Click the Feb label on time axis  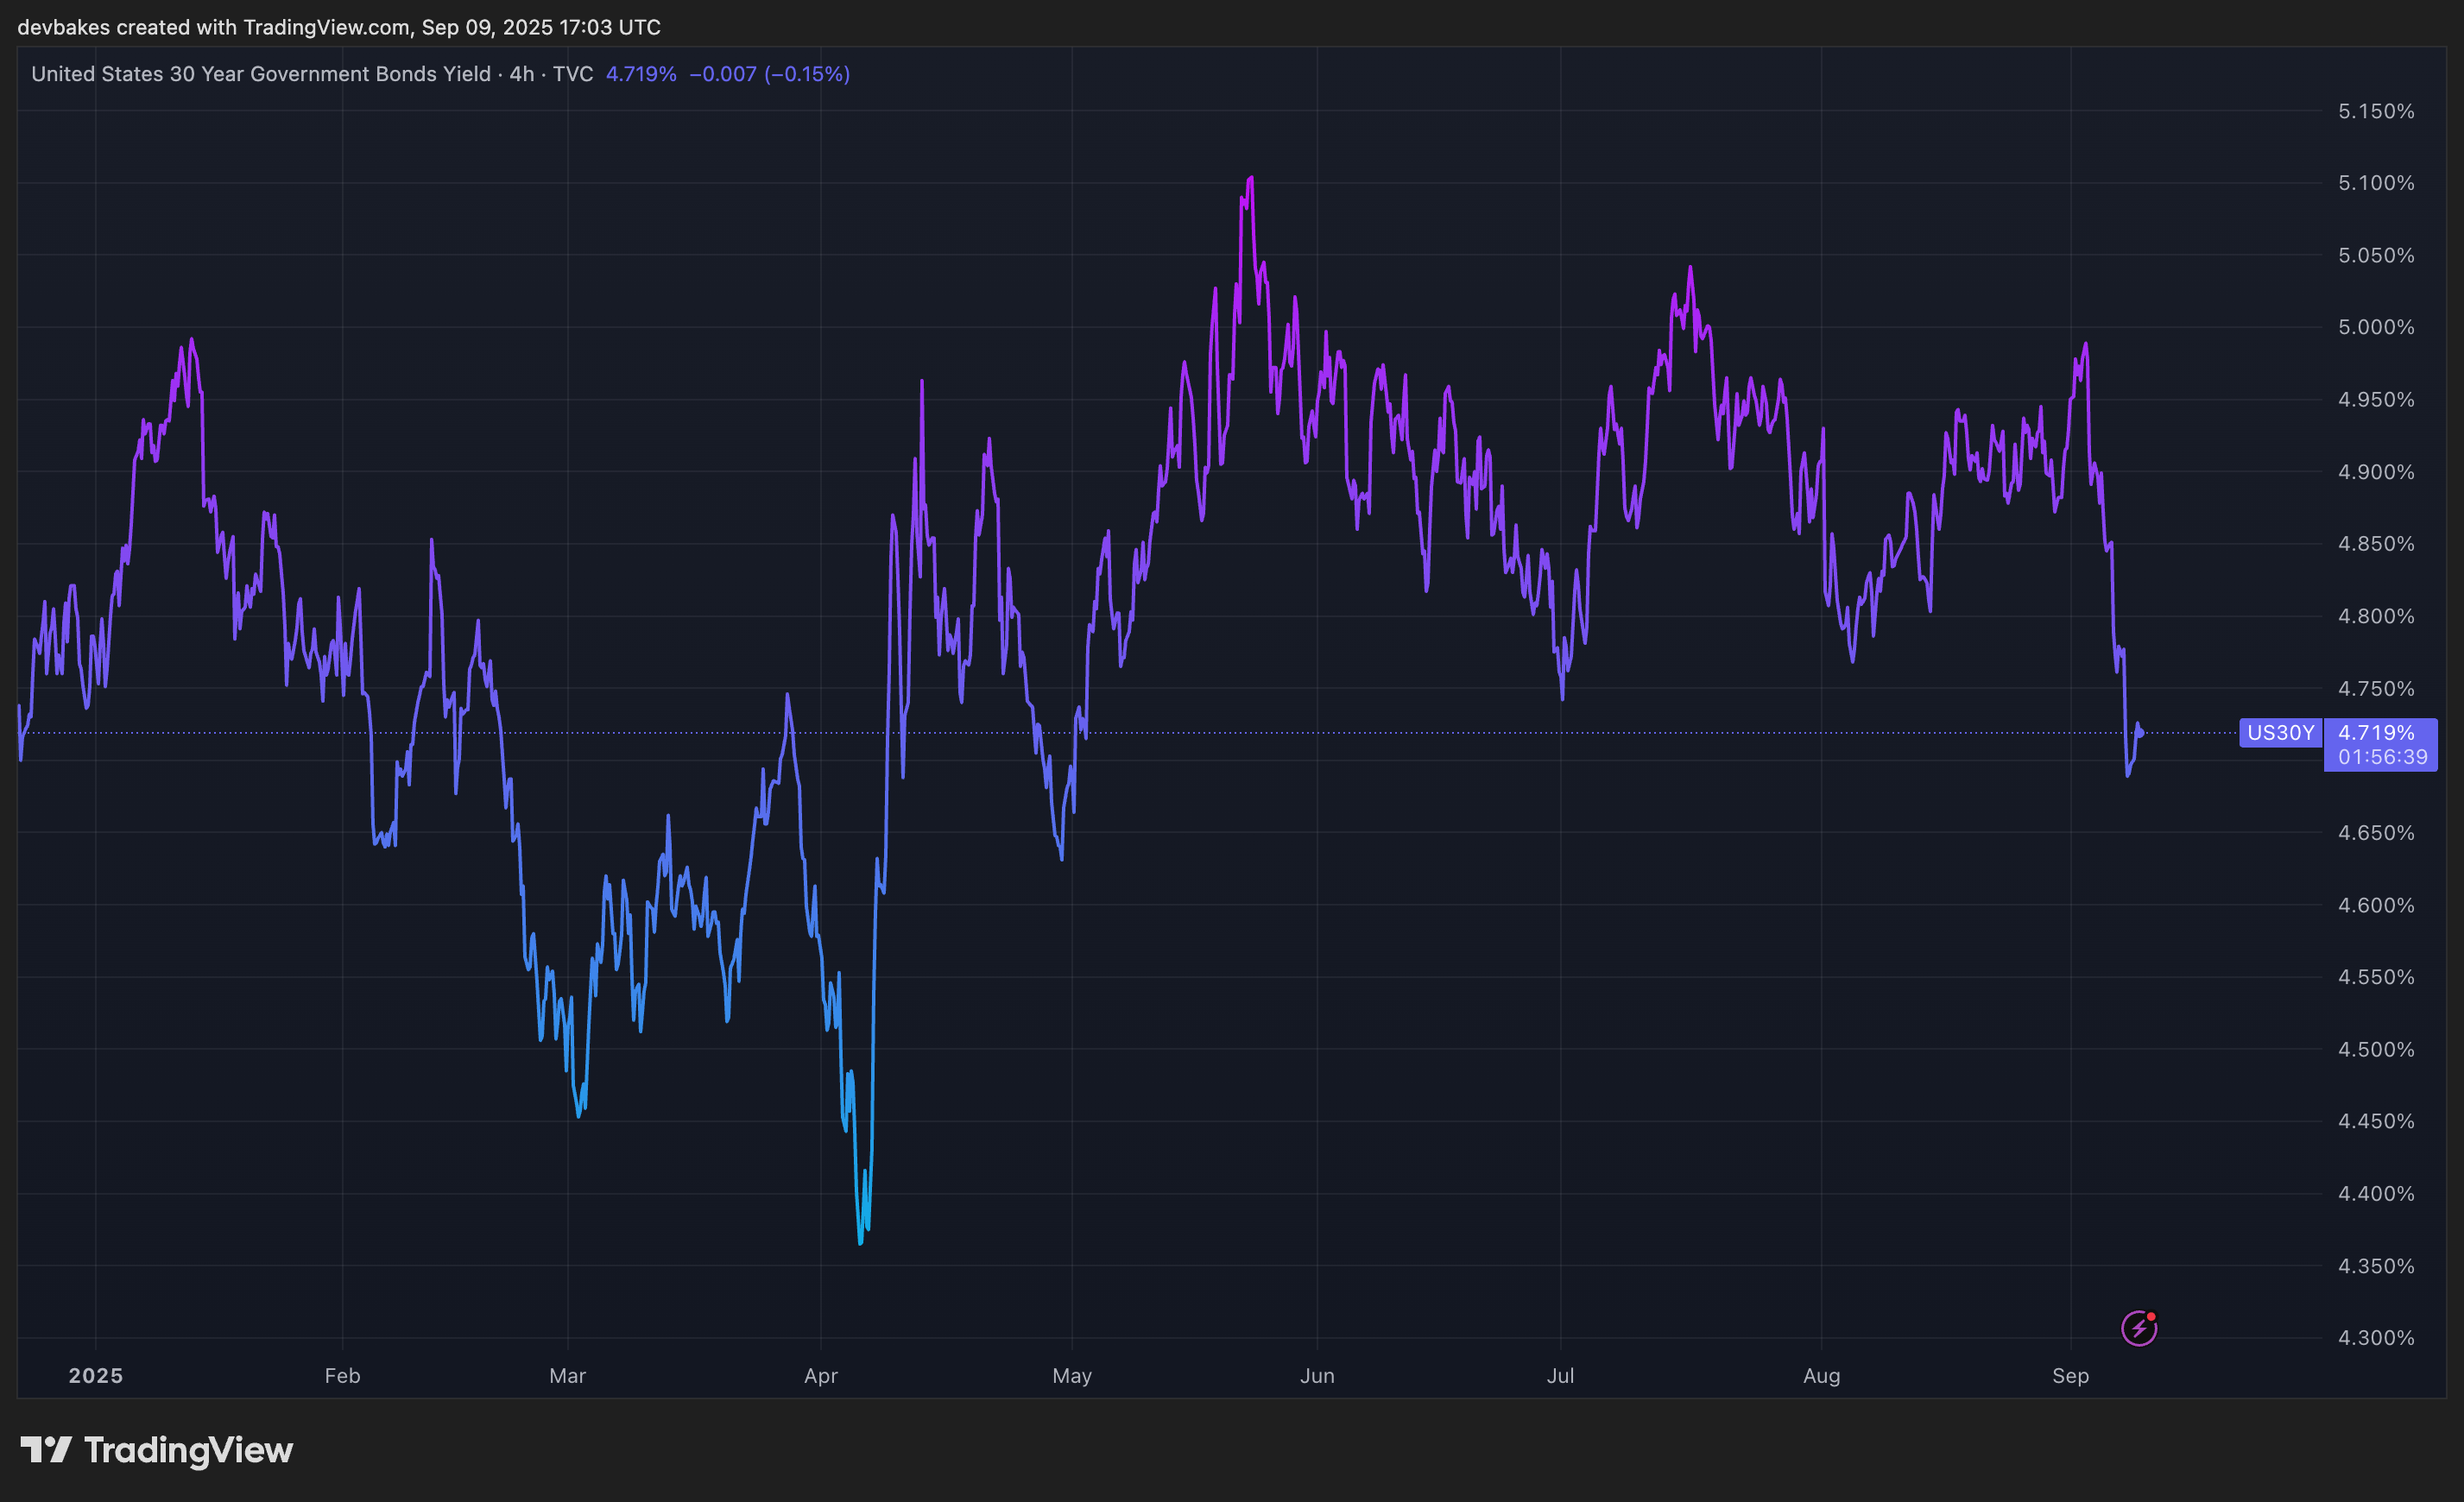(x=342, y=1375)
